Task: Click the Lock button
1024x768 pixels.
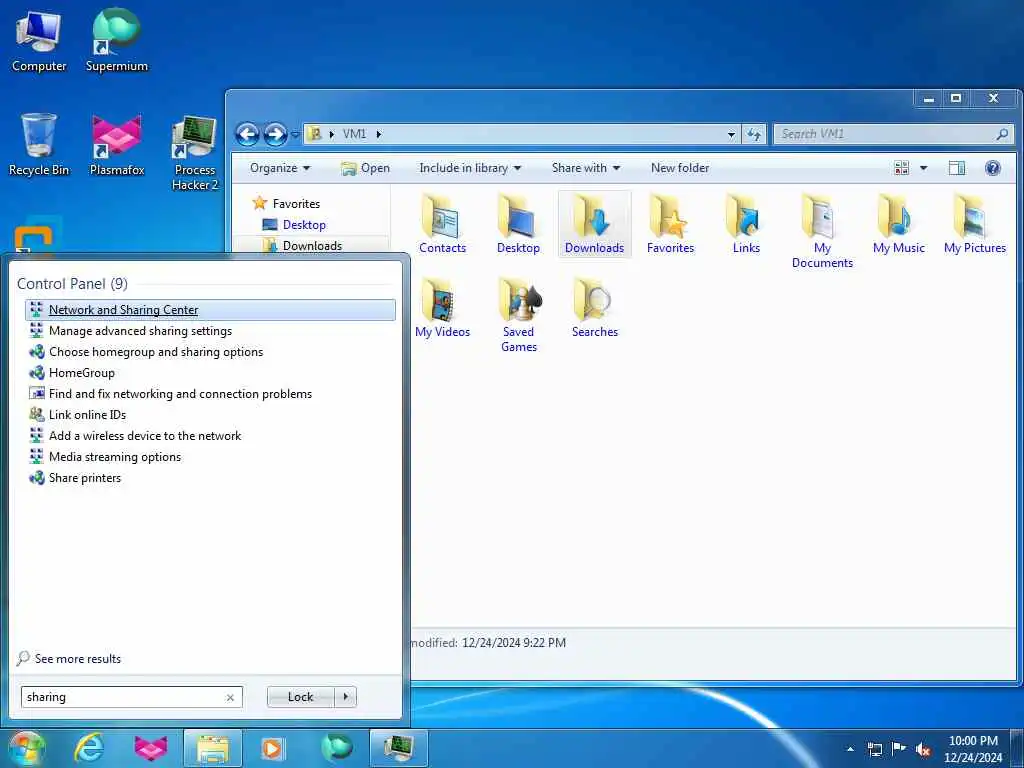Action: pyautogui.click(x=300, y=697)
